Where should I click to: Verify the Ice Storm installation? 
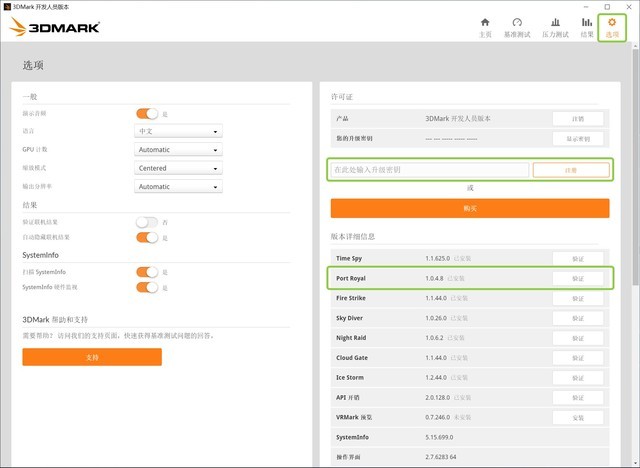pyautogui.click(x=578, y=378)
